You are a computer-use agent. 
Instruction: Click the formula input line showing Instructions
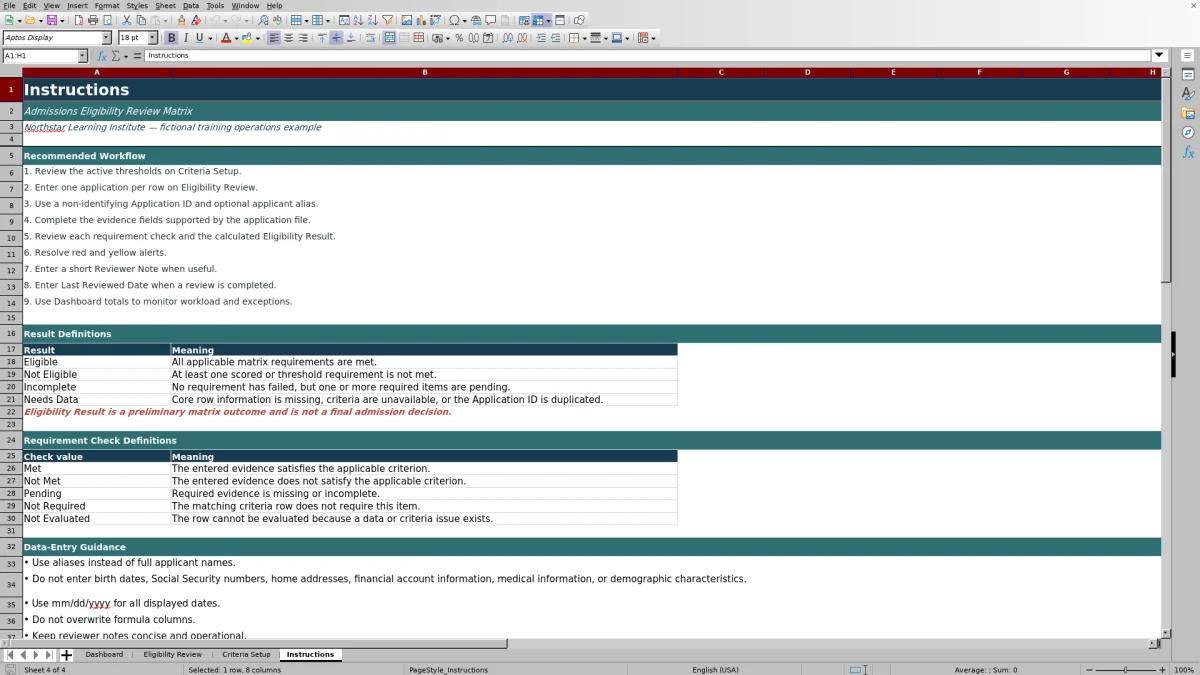tap(648, 56)
